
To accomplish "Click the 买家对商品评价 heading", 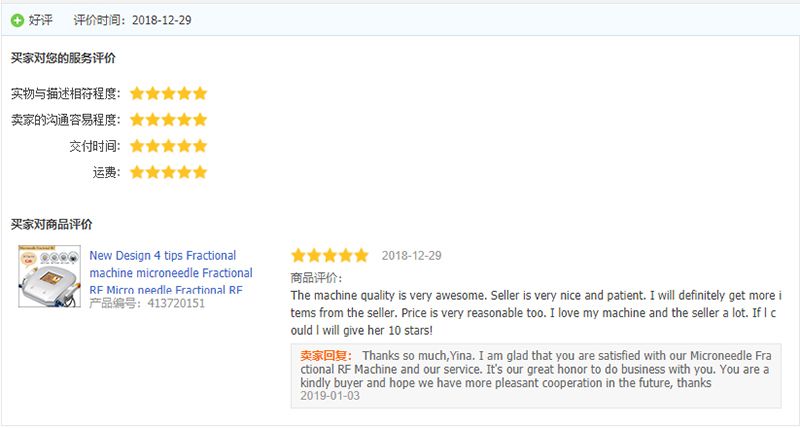I will pyautogui.click(x=52, y=224).
